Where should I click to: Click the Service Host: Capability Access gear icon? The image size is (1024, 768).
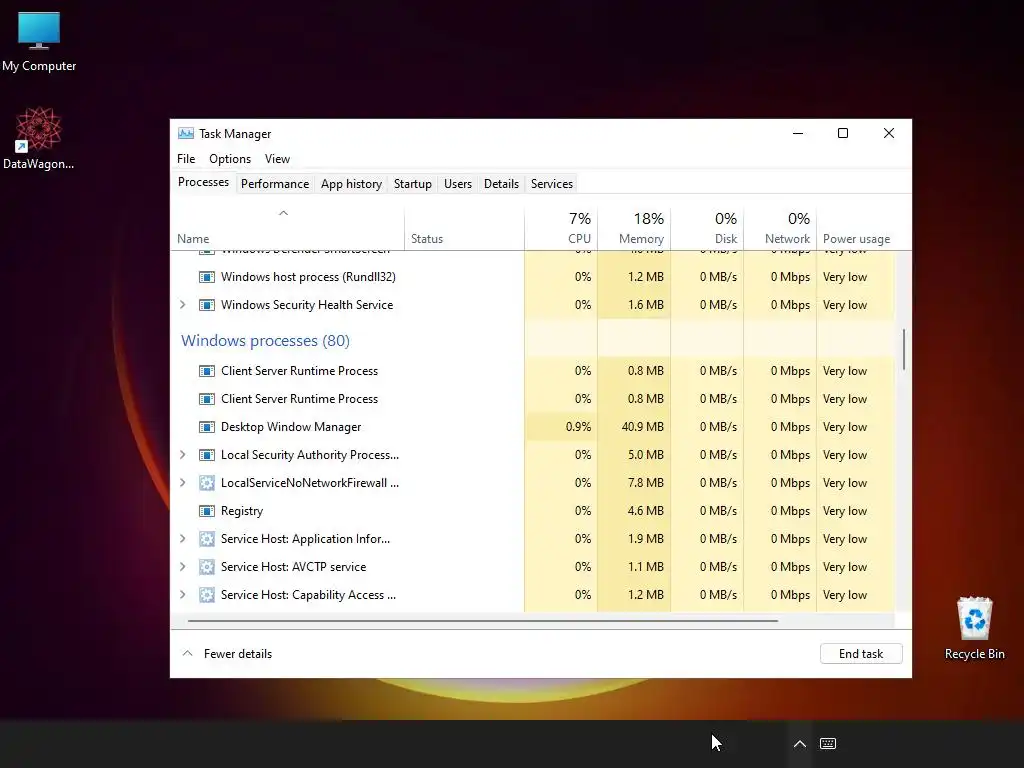pos(206,596)
